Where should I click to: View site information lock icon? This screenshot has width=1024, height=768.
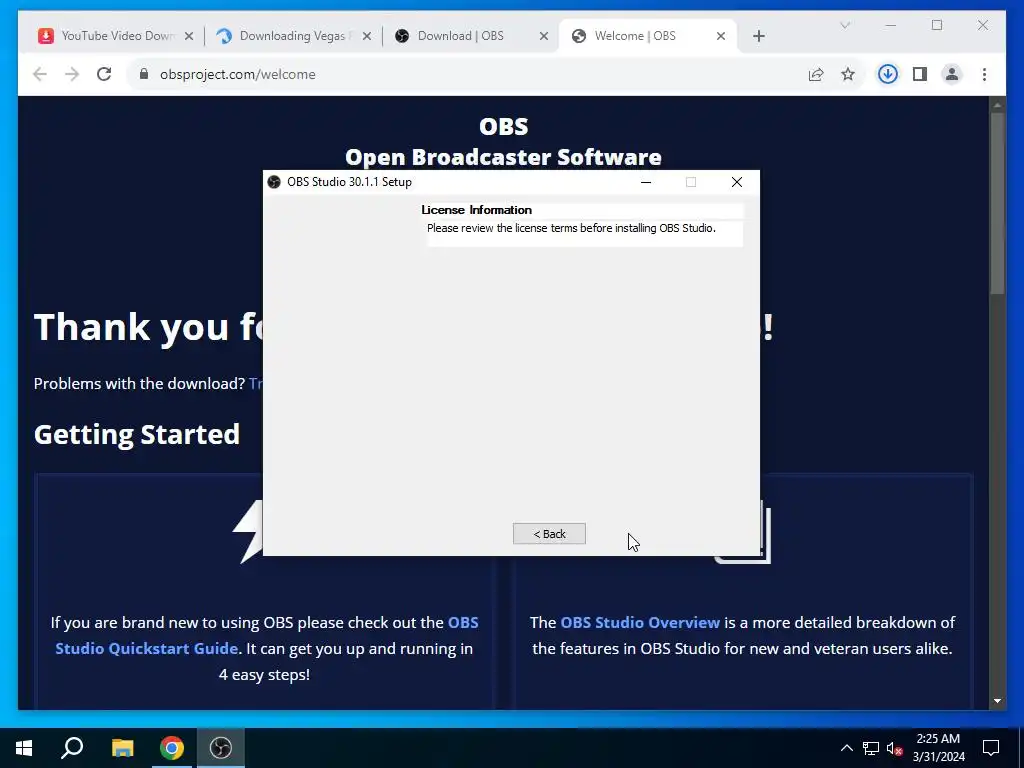point(144,74)
